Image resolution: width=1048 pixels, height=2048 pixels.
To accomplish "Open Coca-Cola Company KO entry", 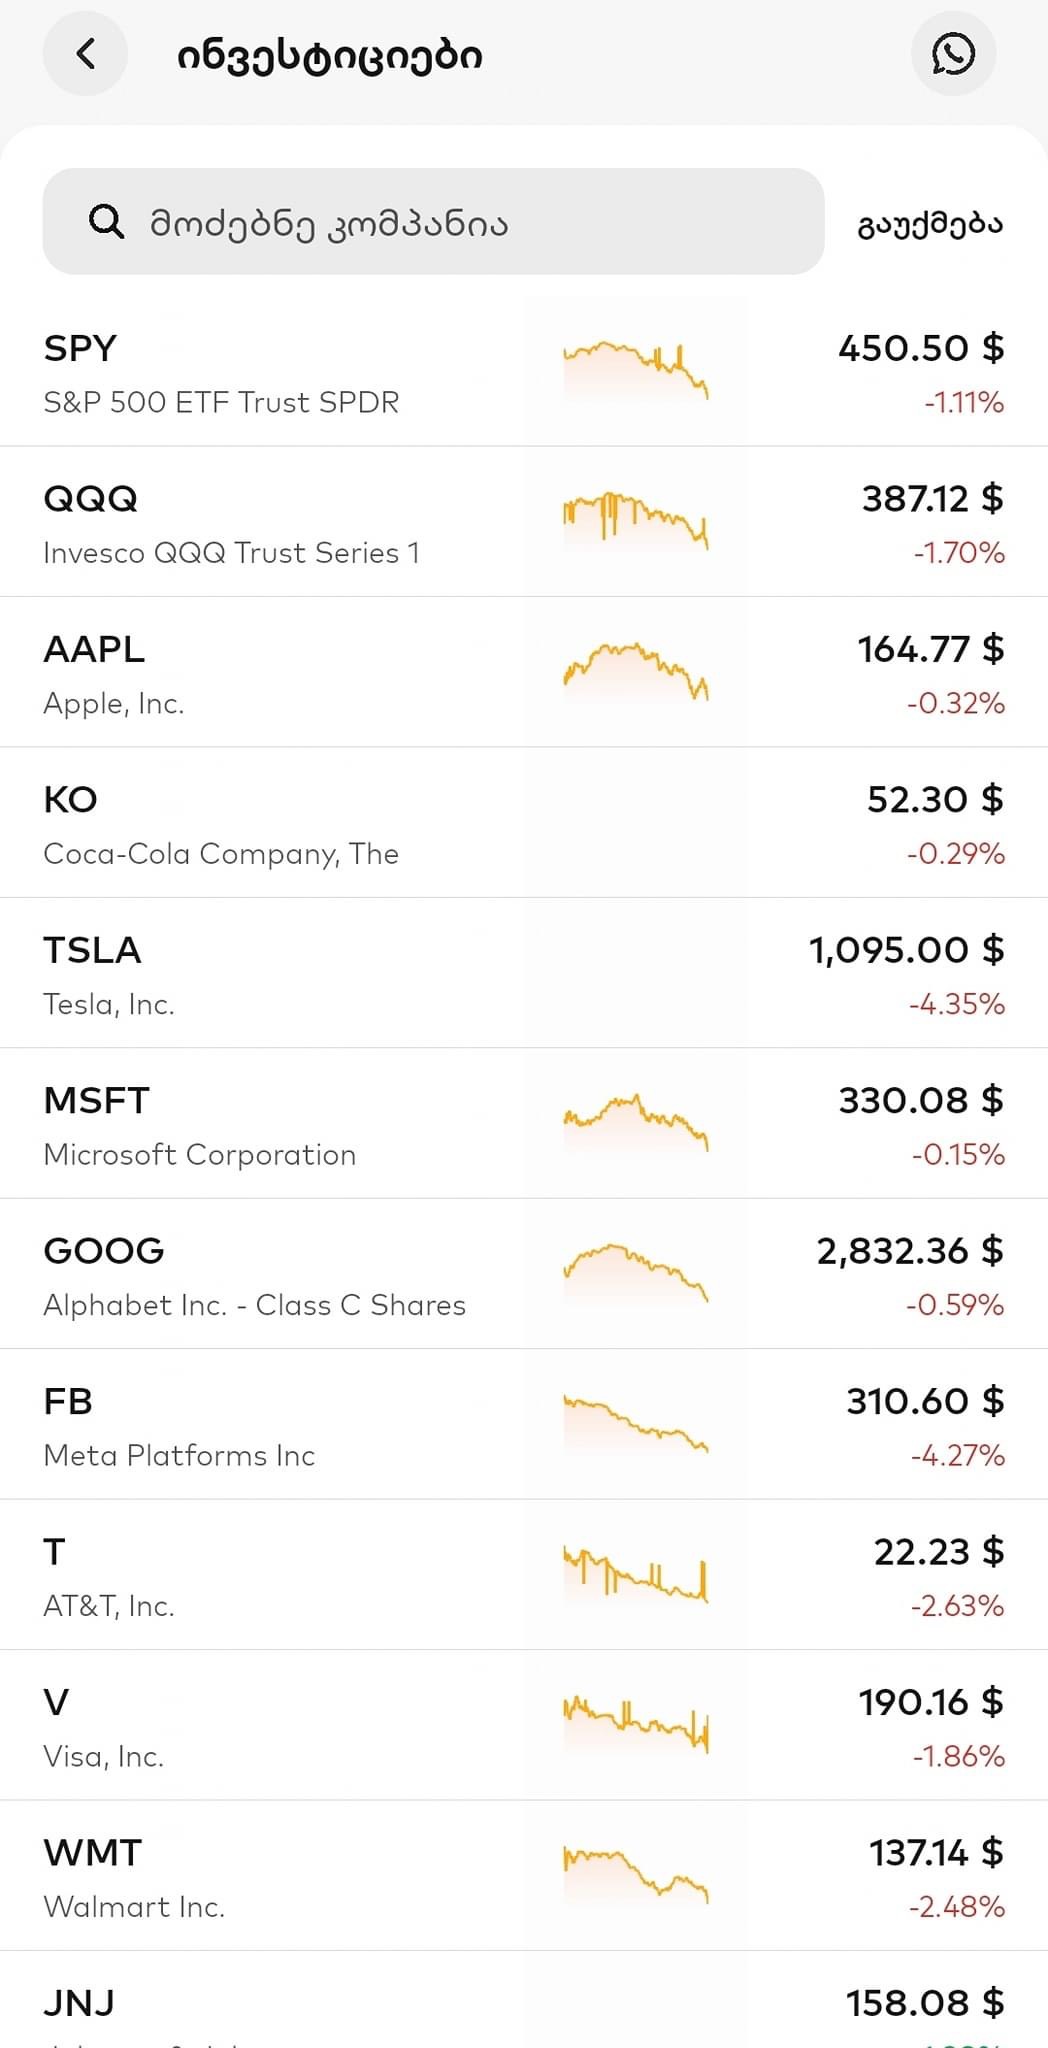I will click(x=250, y=825).
